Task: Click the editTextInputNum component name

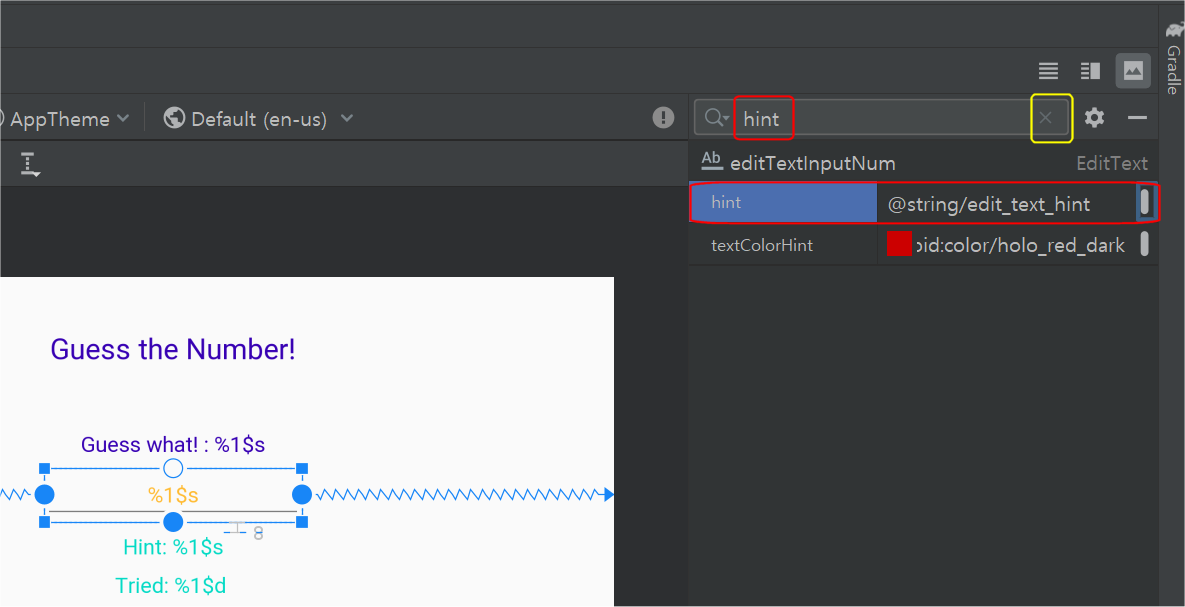Action: 812,163
